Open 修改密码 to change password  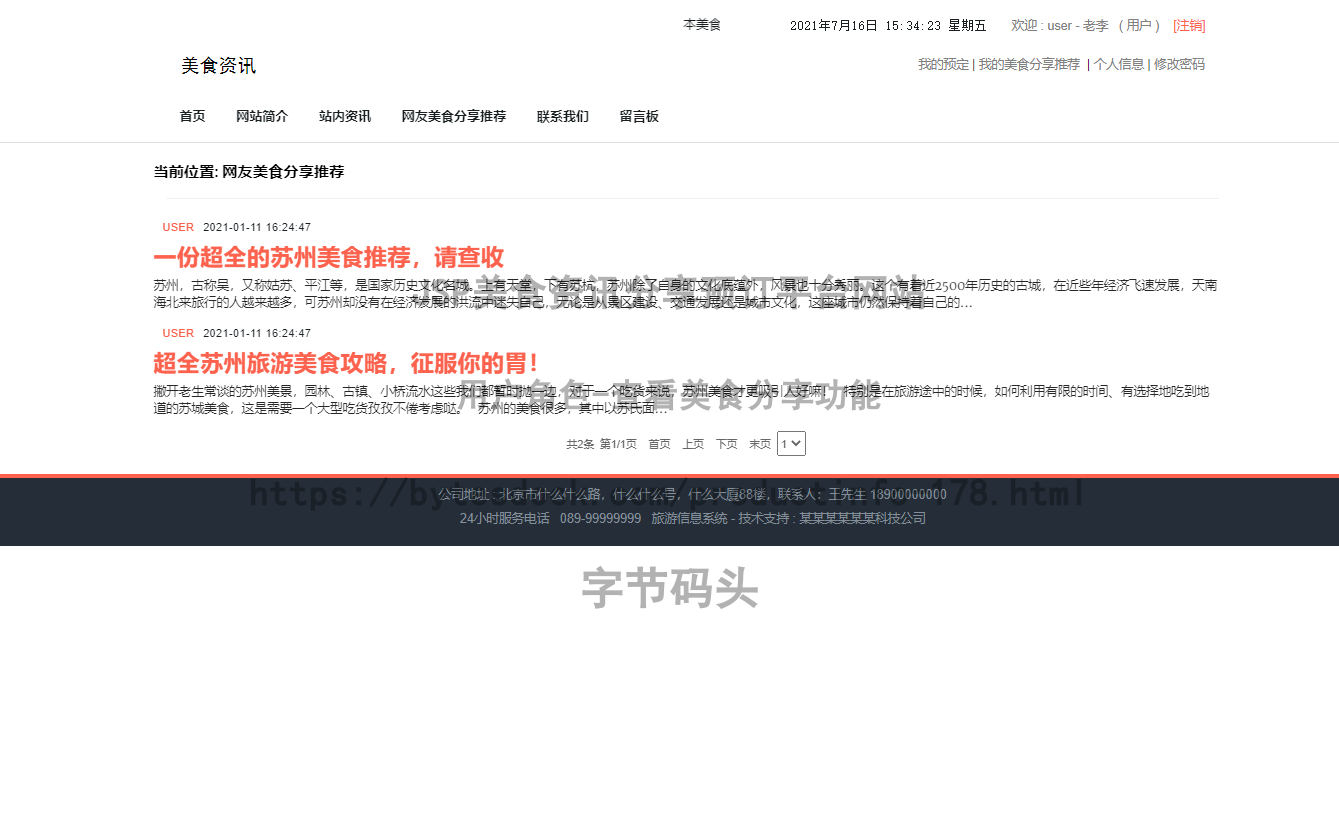click(1179, 64)
